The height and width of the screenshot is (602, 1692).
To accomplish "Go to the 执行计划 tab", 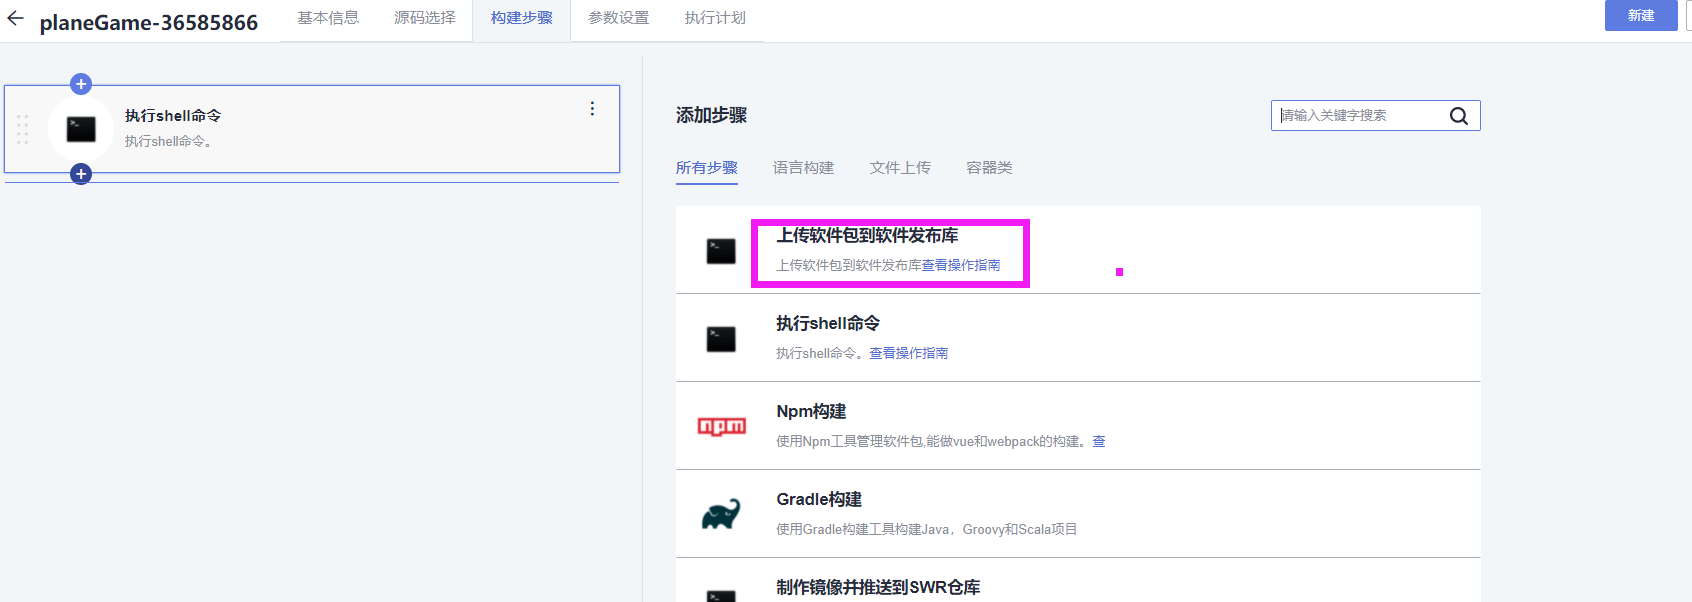I will [x=715, y=18].
